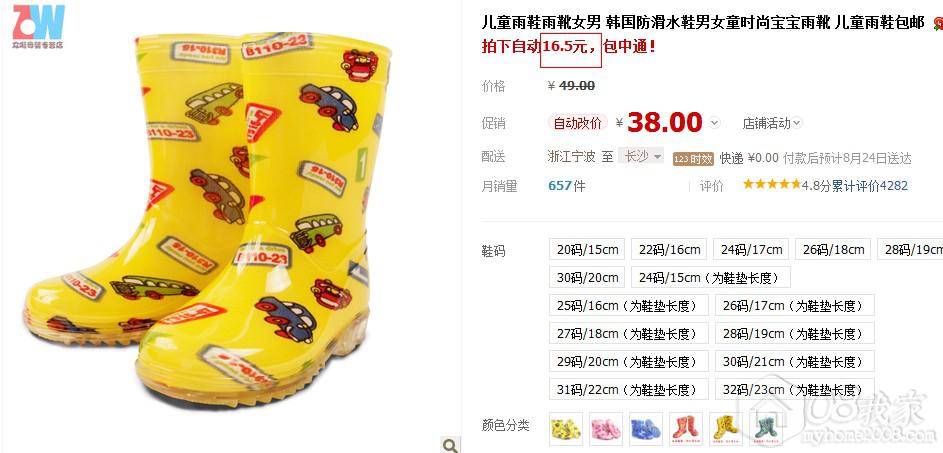Select size 20码/15cm
943x453 pixels.
point(587,249)
